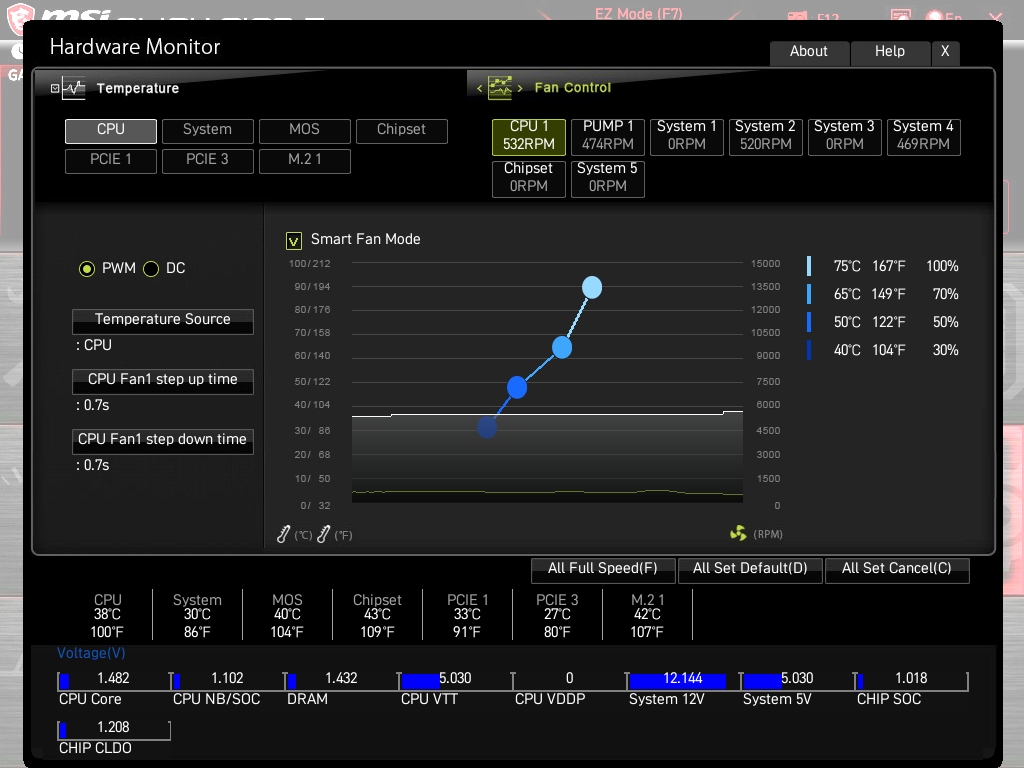Click the 40°C legend color swatch
The image size is (1024, 768).
coord(809,350)
